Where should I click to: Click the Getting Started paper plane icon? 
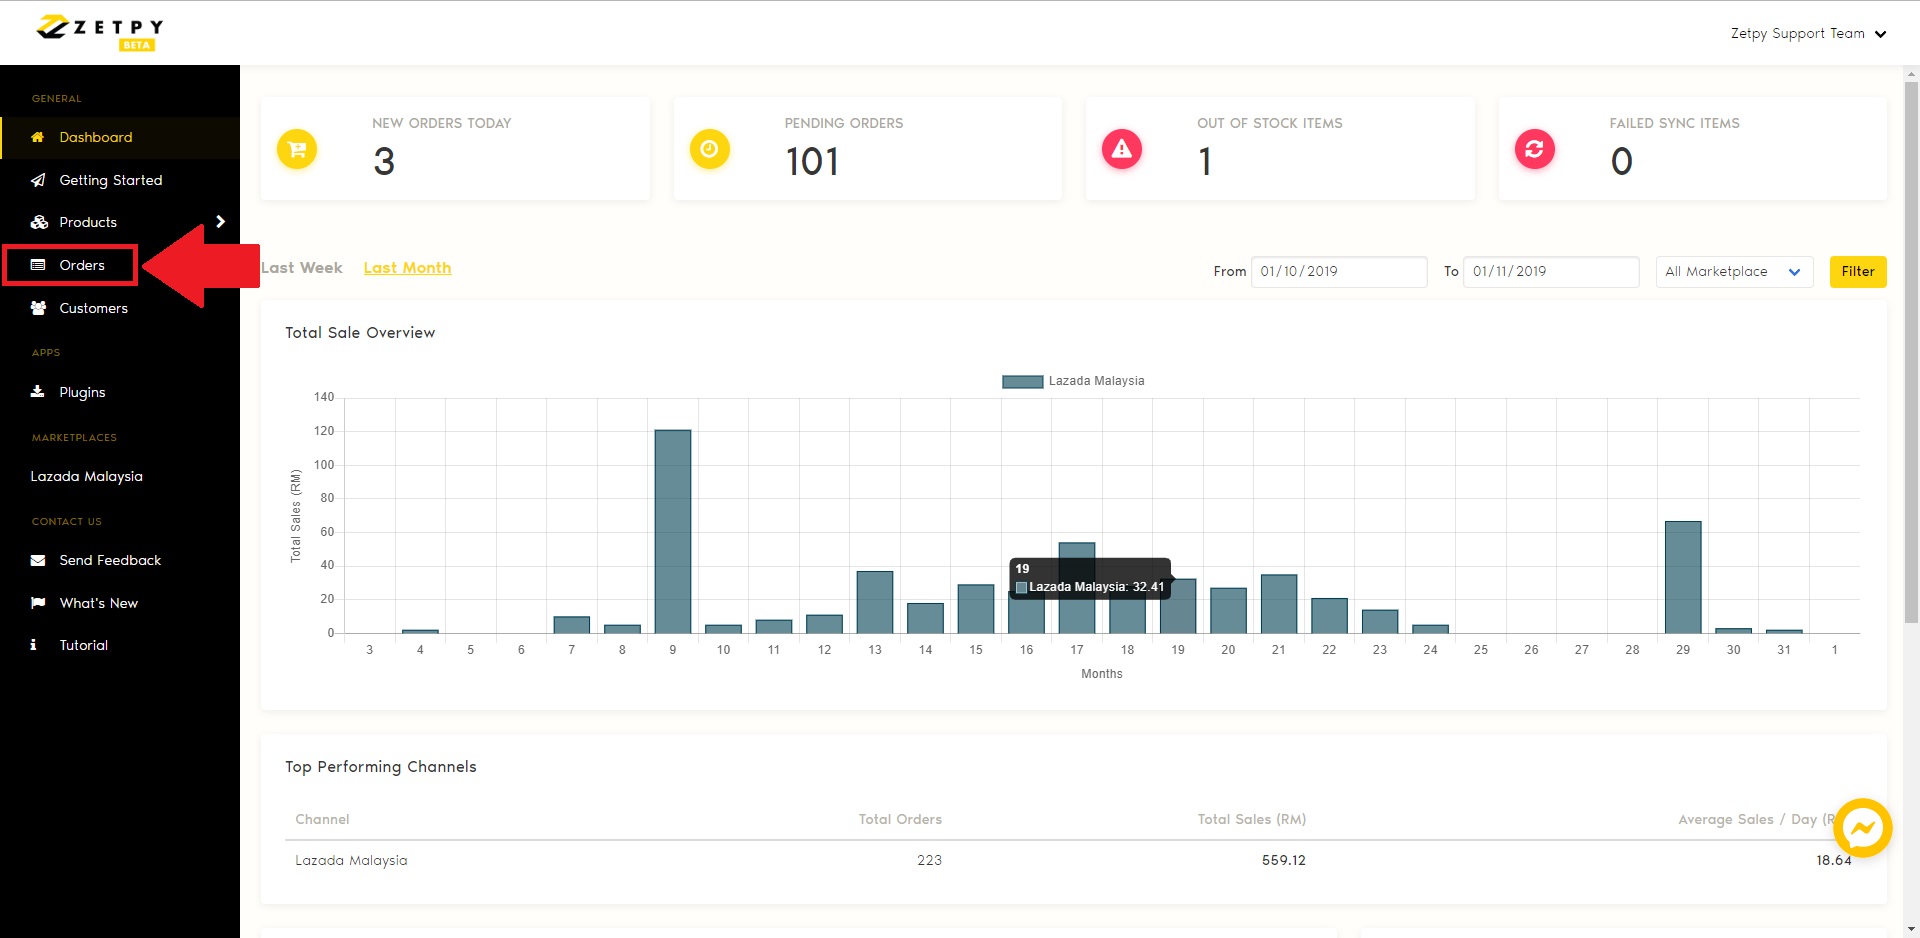[x=38, y=180]
